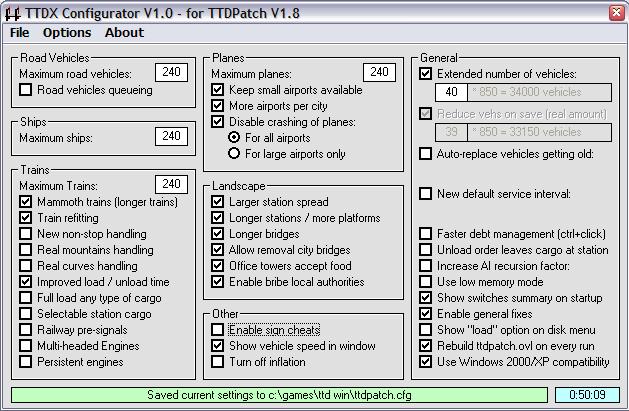Uncheck Extended number of vehicles
This screenshot has width=629, height=411.
(x=426, y=74)
